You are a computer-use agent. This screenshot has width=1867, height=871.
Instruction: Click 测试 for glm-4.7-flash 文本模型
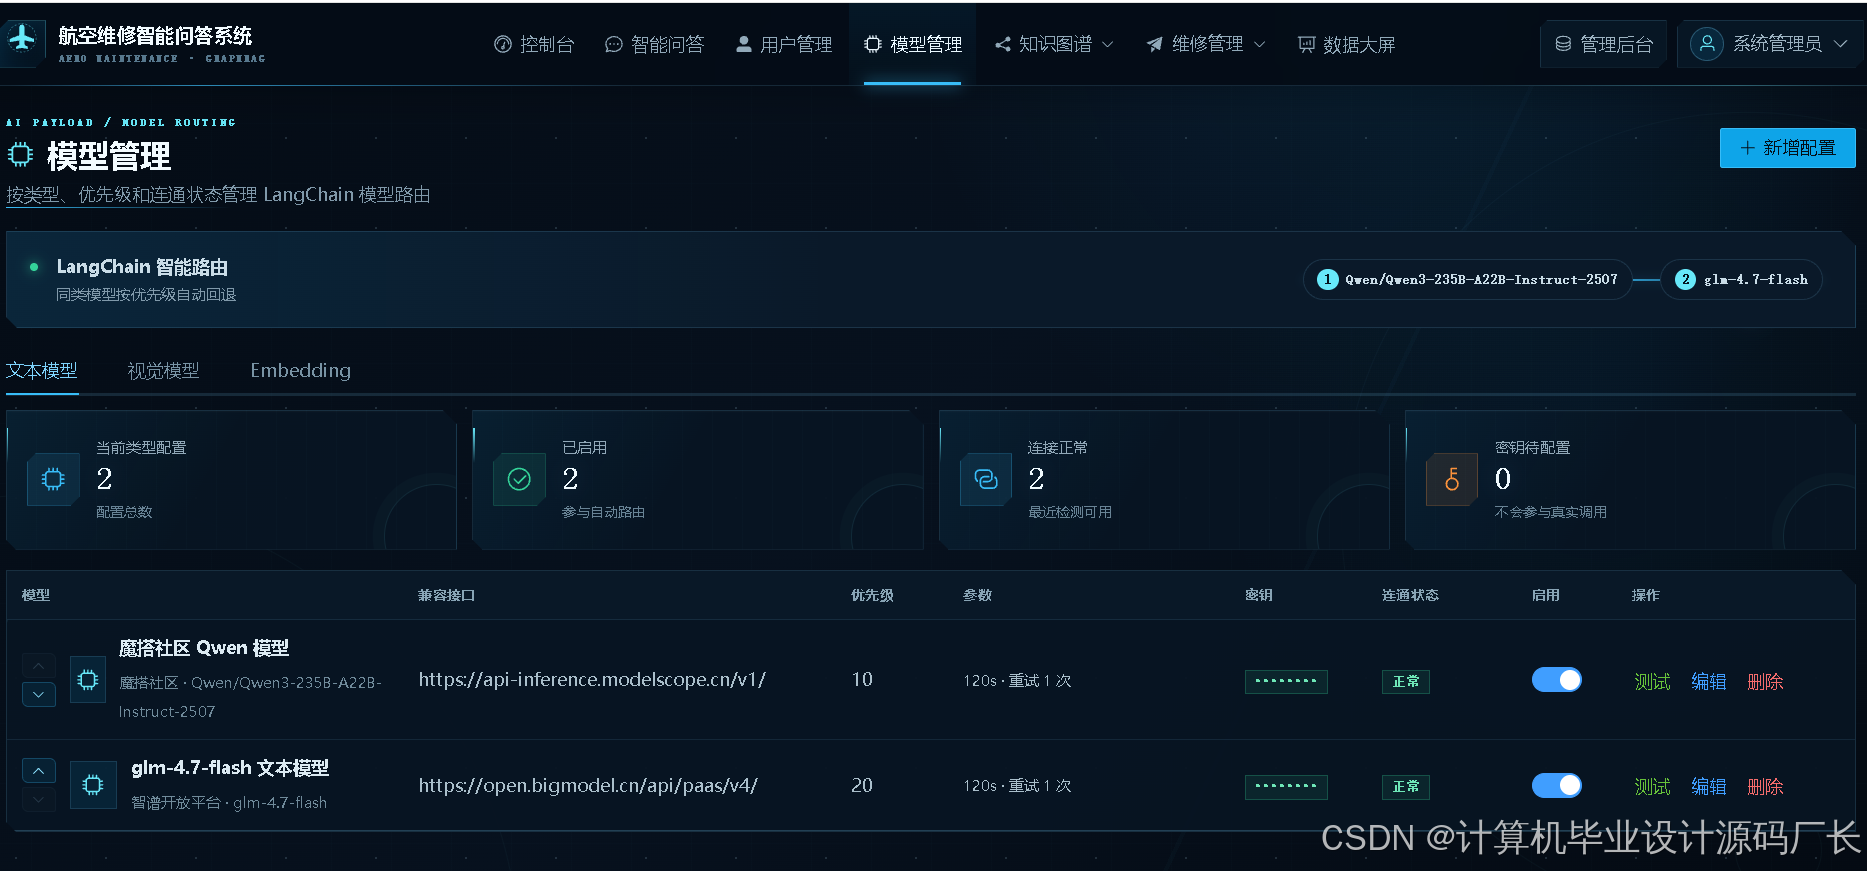pyautogui.click(x=1652, y=787)
